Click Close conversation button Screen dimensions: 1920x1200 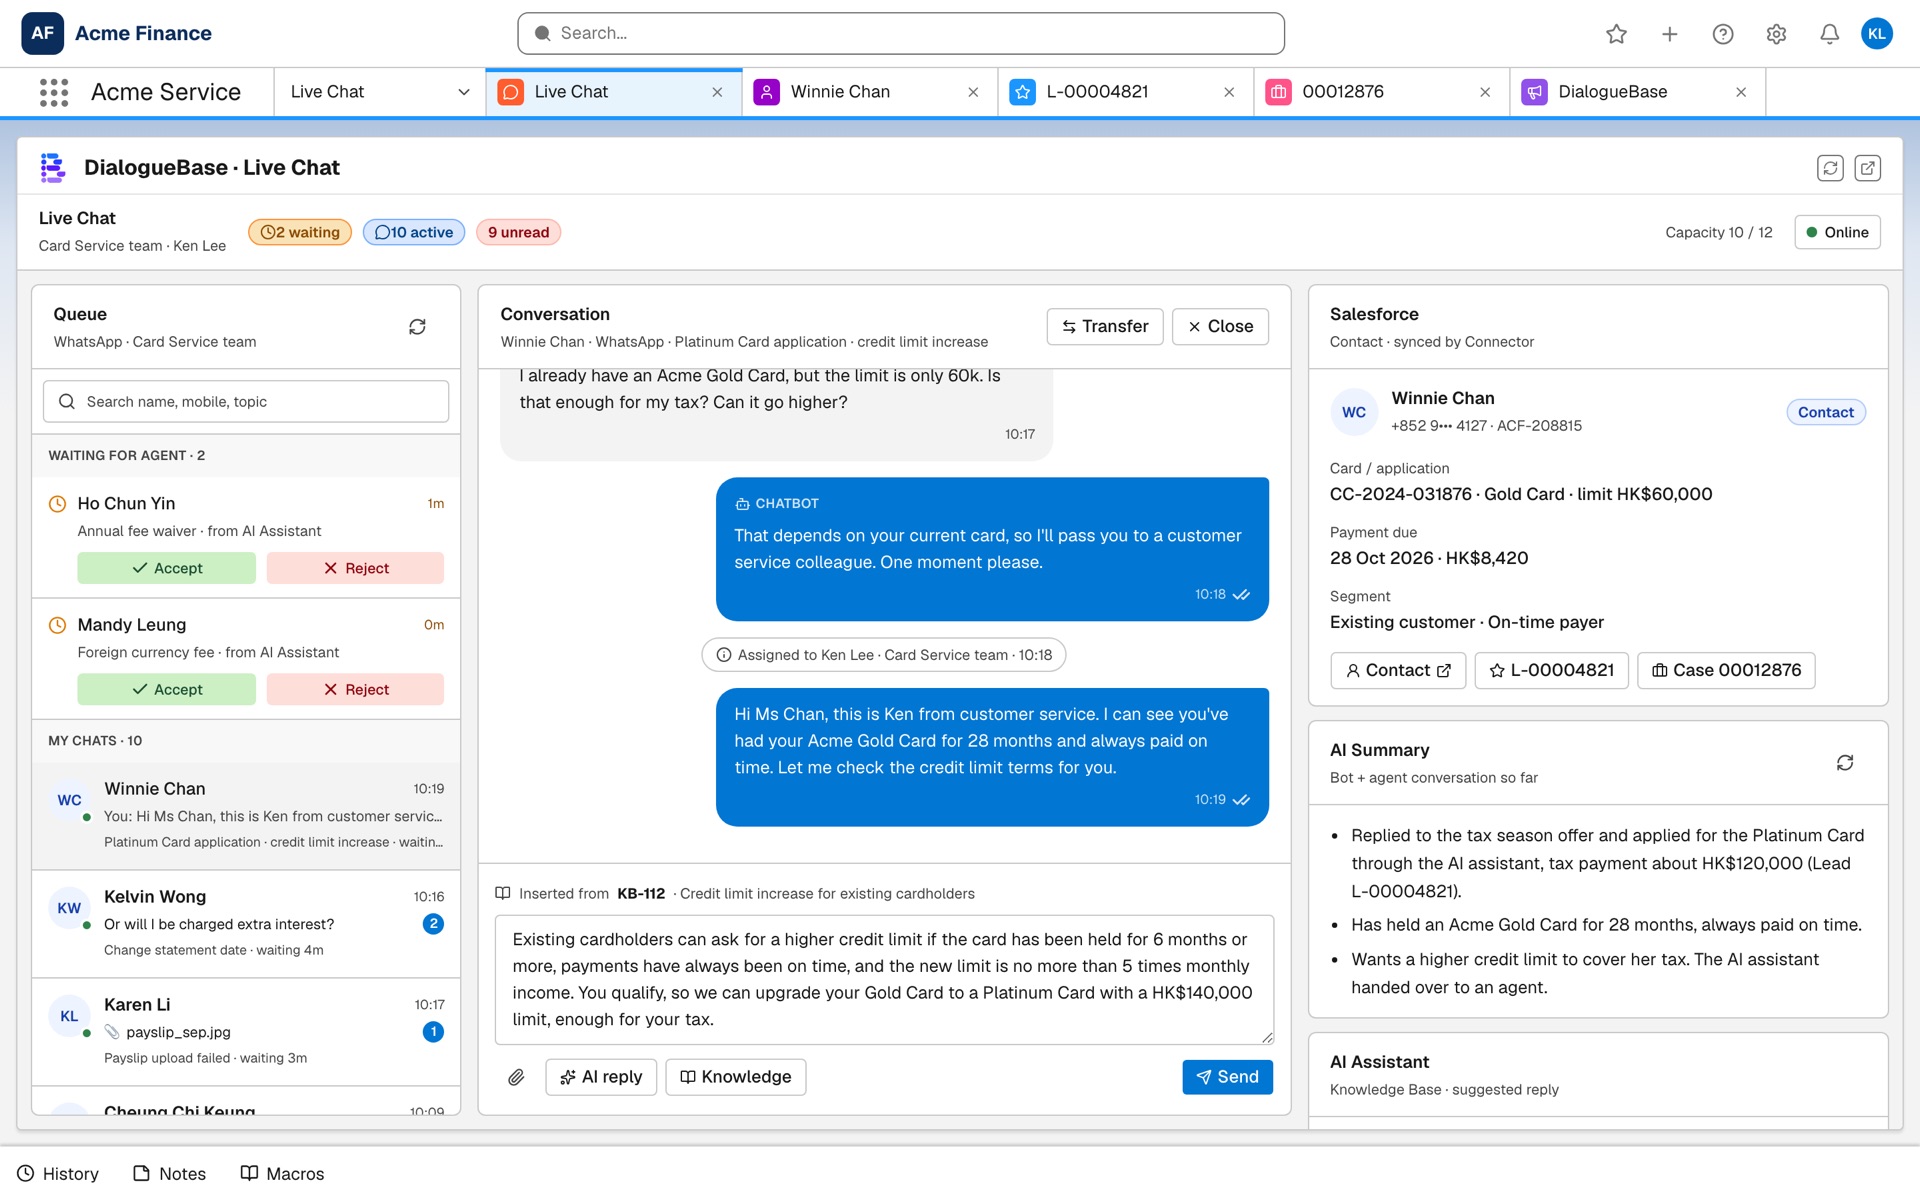tap(1220, 327)
